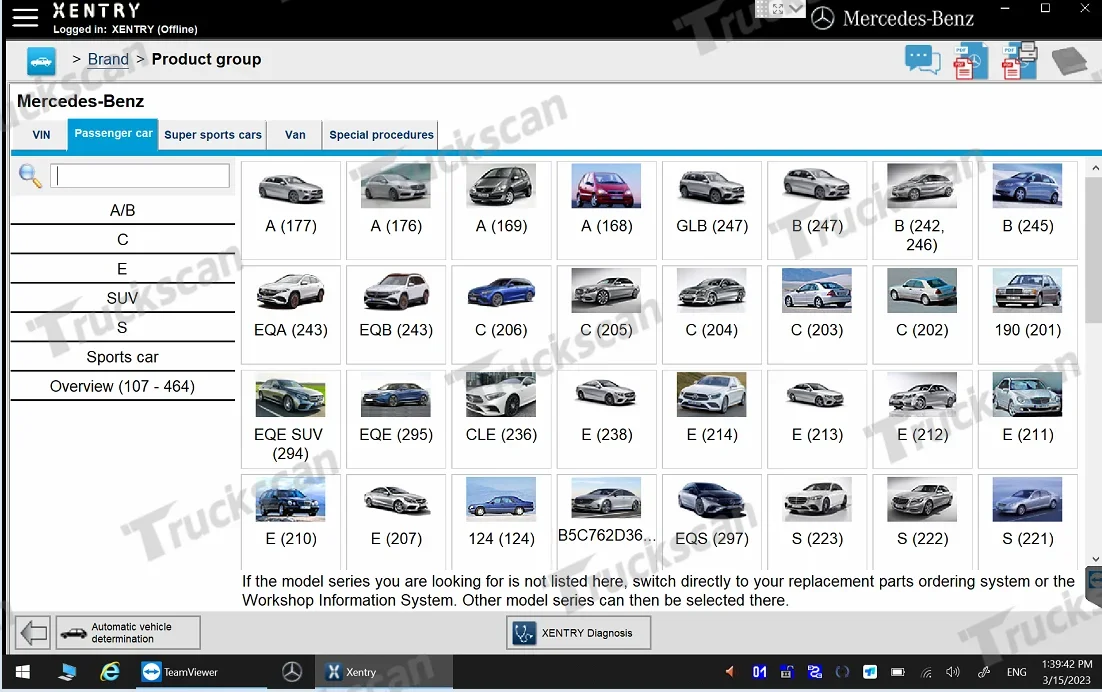1102x692 pixels.
Task: Click the magnifying glass search icon
Action: pos(30,177)
